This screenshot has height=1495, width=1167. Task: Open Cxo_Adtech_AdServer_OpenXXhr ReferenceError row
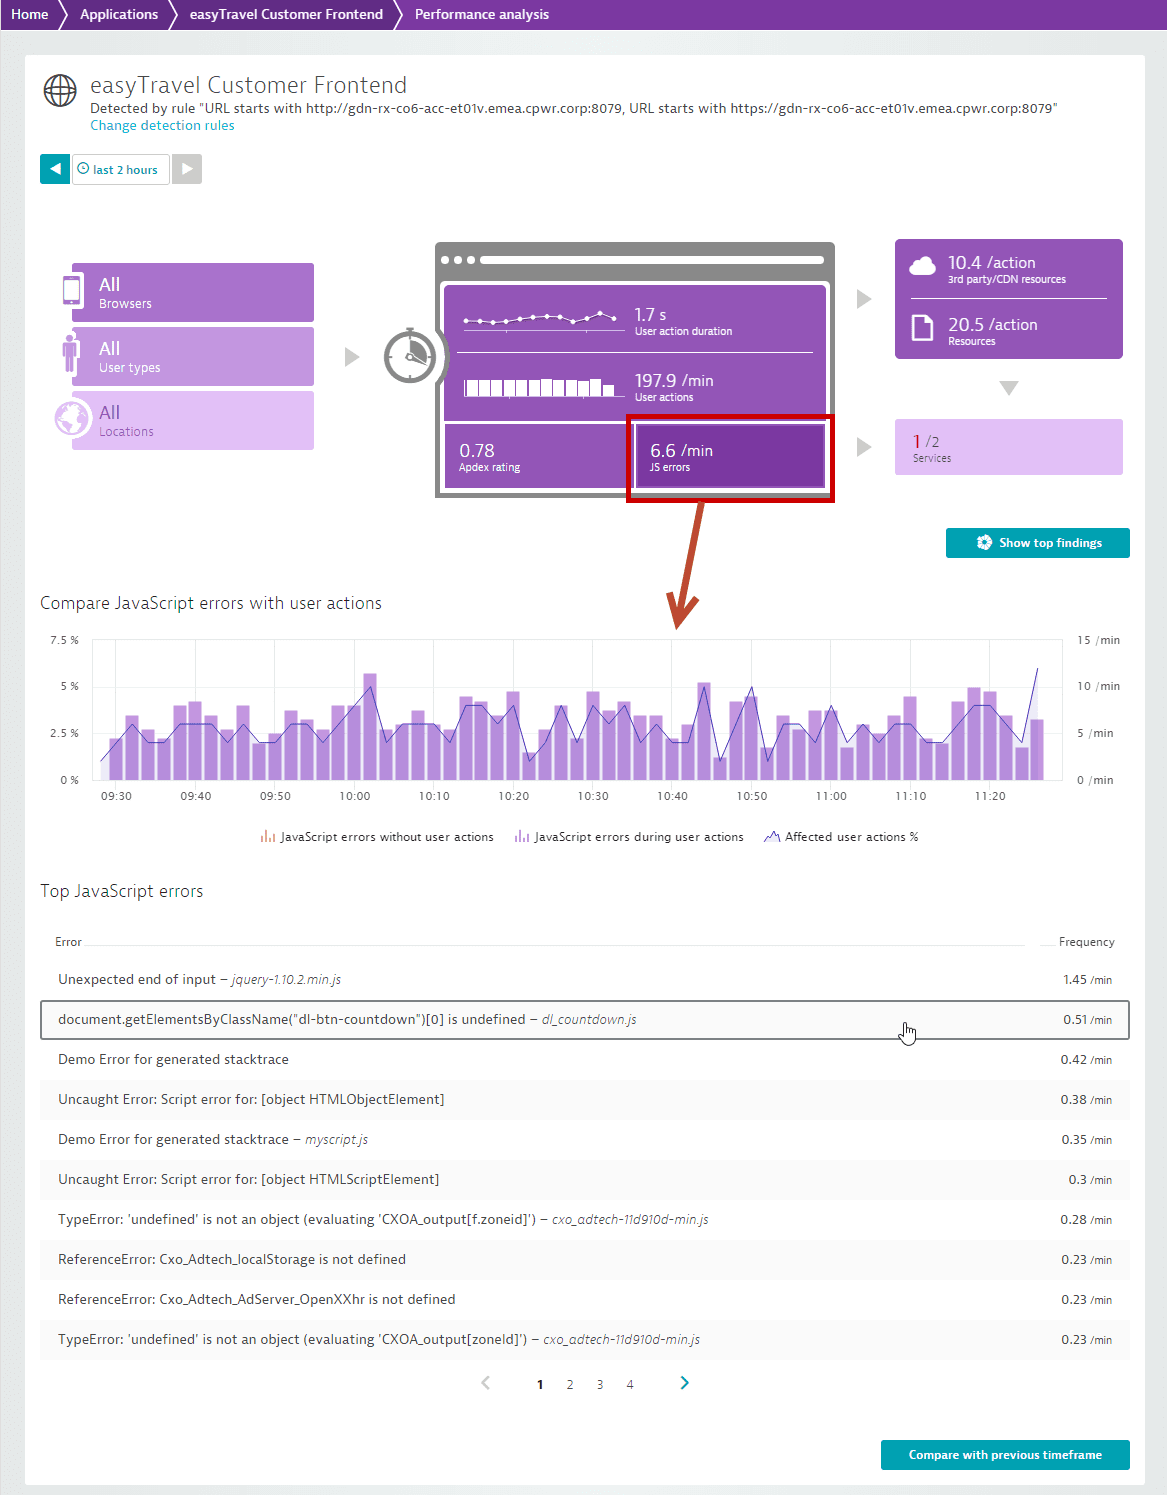coord(585,1300)
